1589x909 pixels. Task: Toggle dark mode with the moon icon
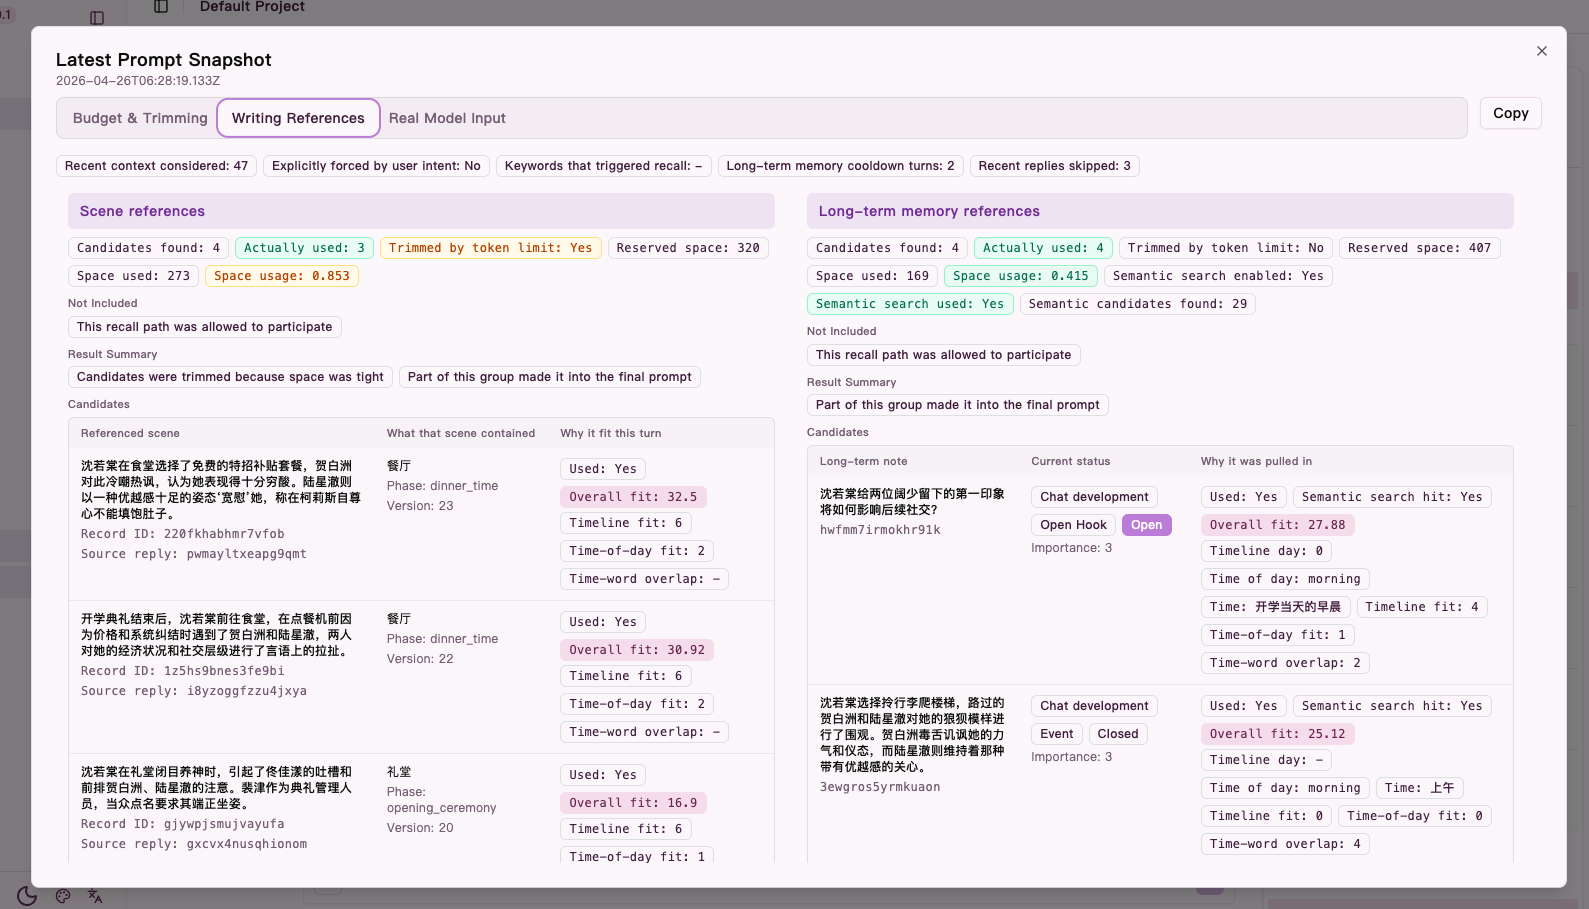coord(27,896)
